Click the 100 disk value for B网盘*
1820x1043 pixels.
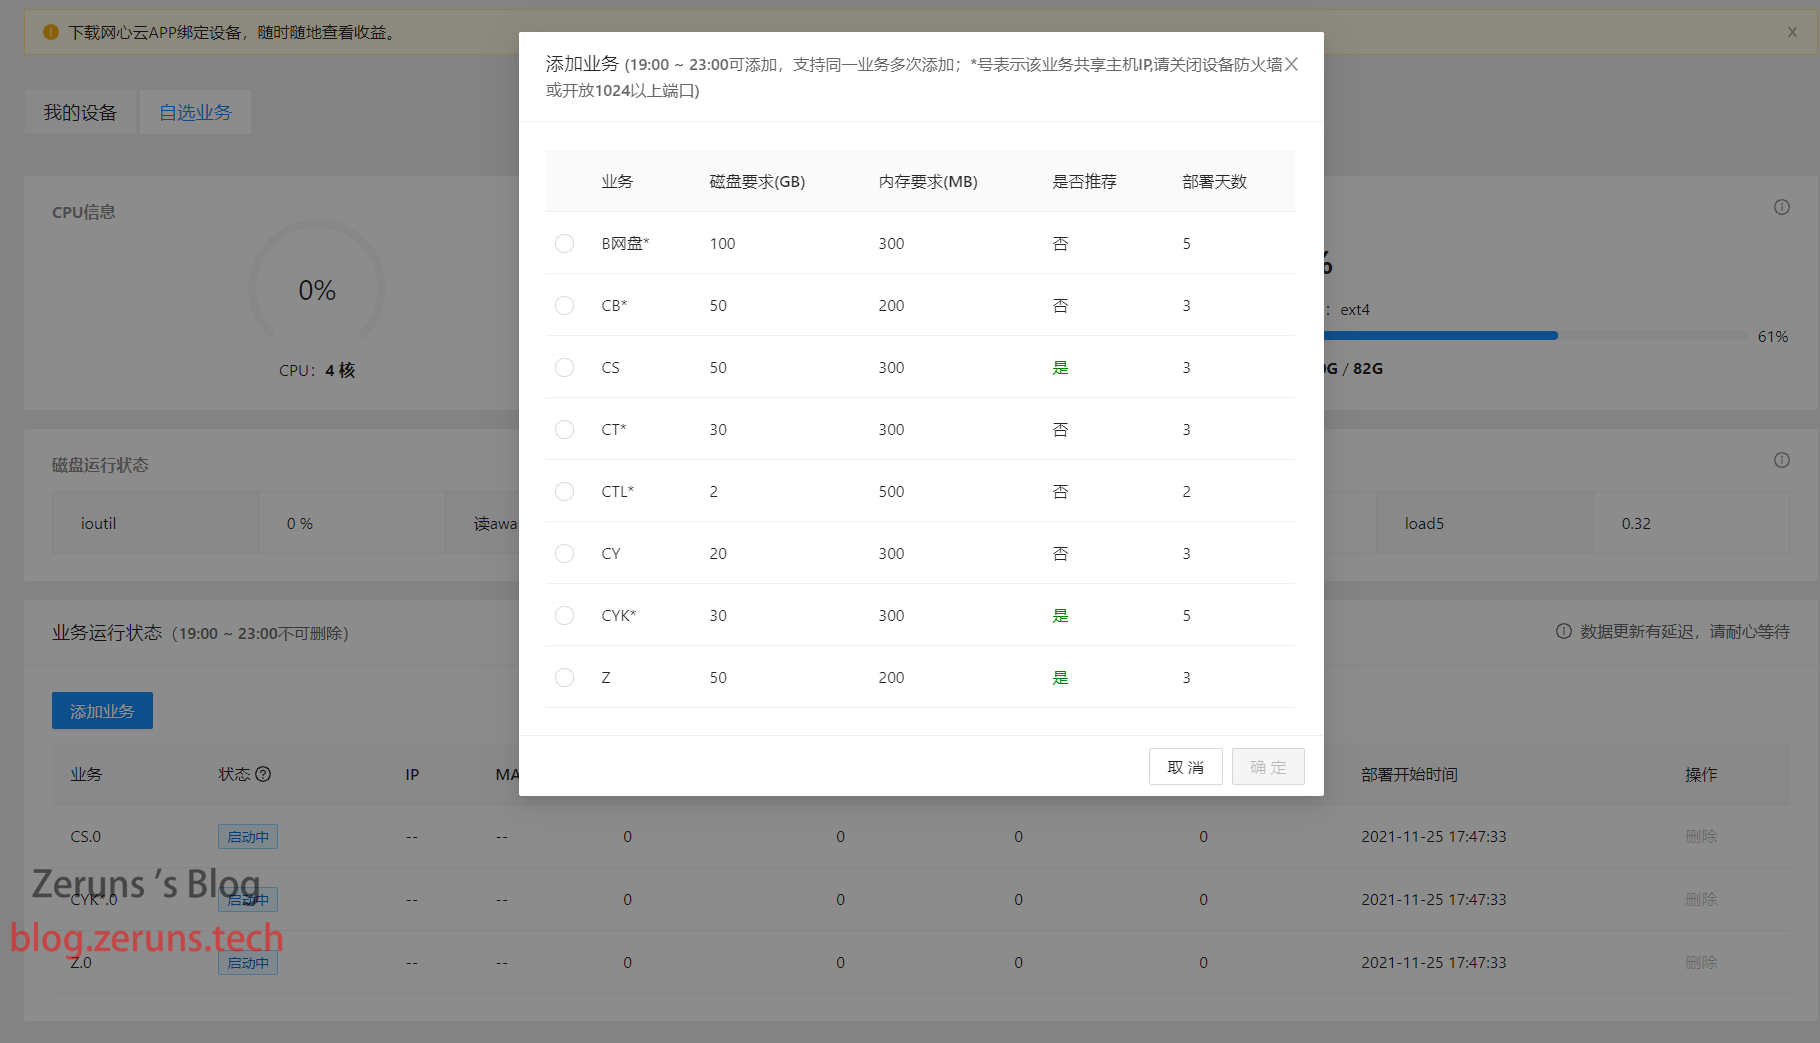pos(722,243)
